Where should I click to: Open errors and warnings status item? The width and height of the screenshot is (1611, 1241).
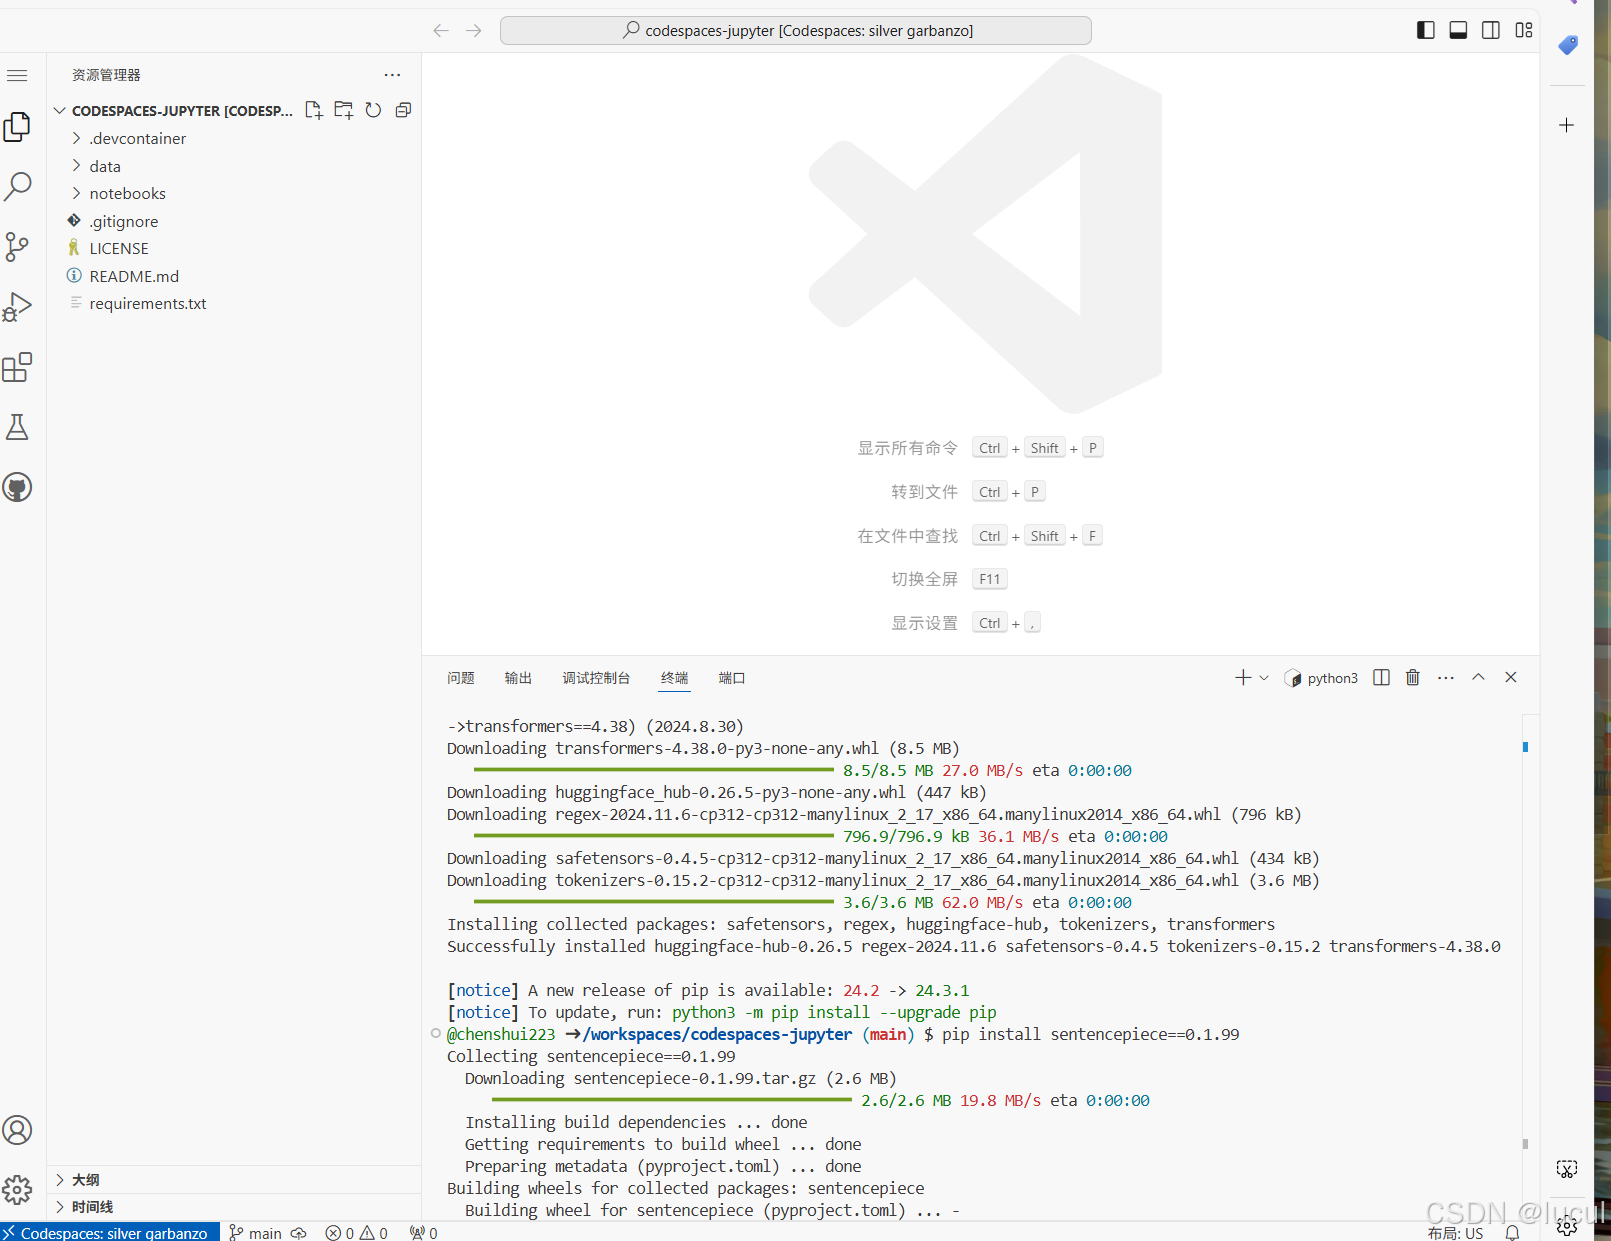[357, 1232]
